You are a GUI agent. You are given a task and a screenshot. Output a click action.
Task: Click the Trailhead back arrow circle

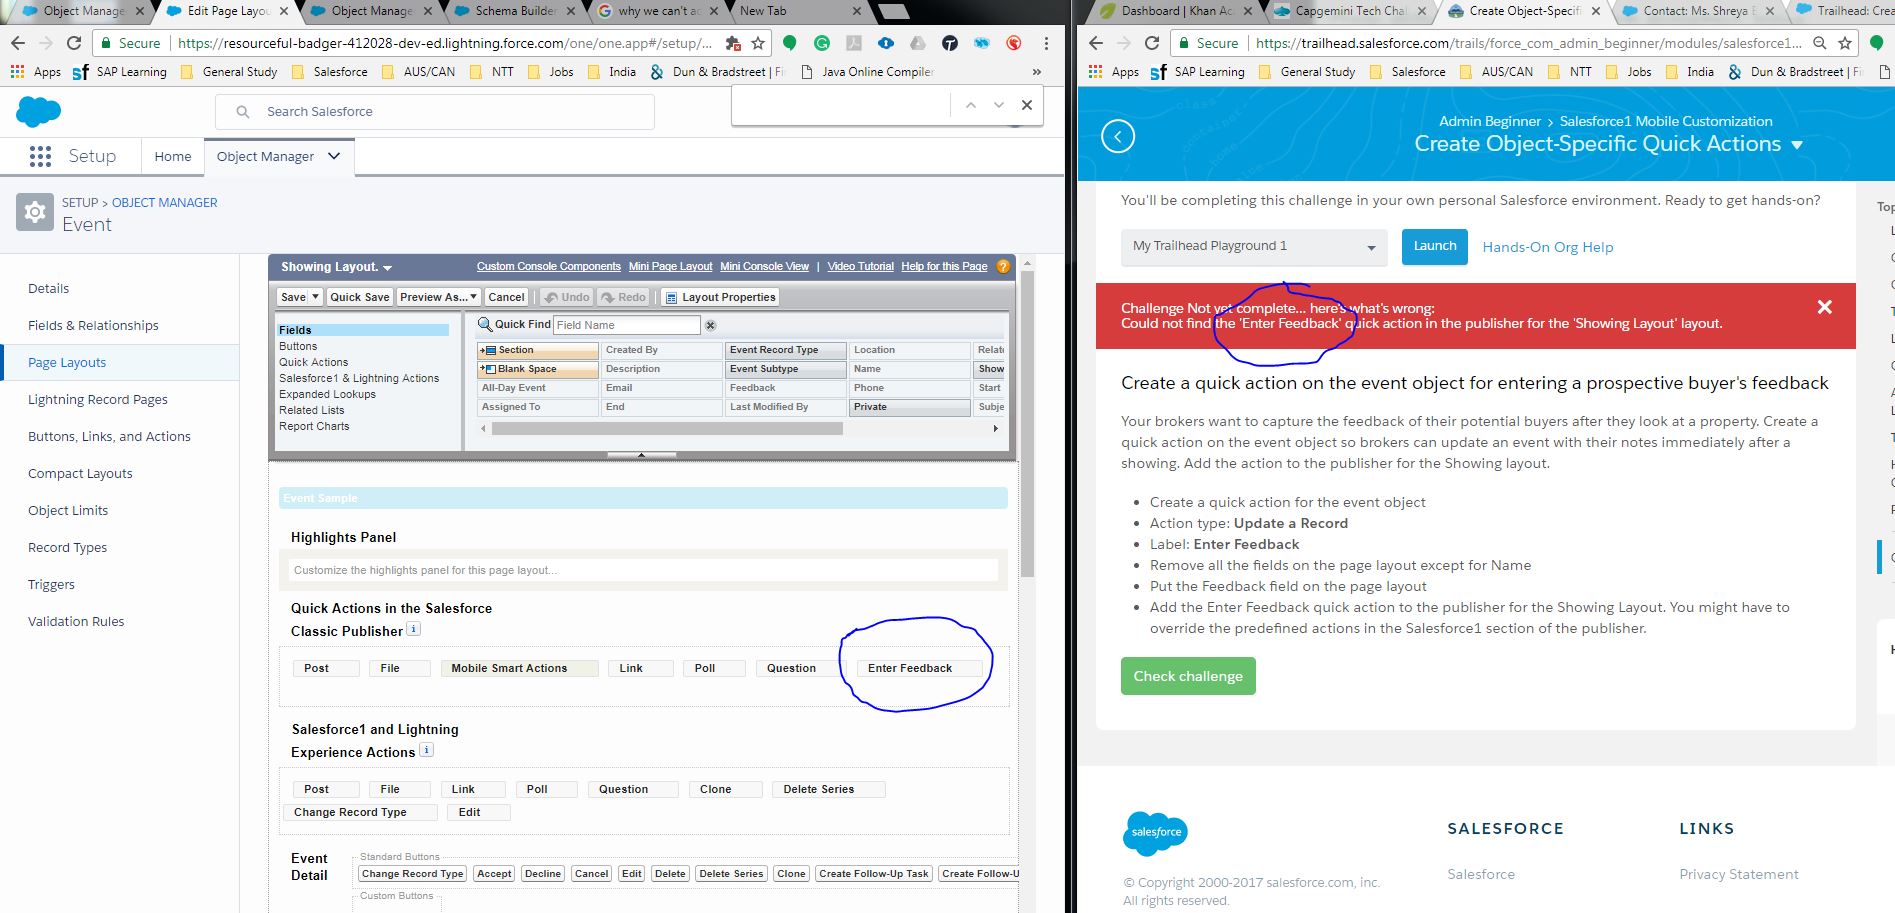1117,136
